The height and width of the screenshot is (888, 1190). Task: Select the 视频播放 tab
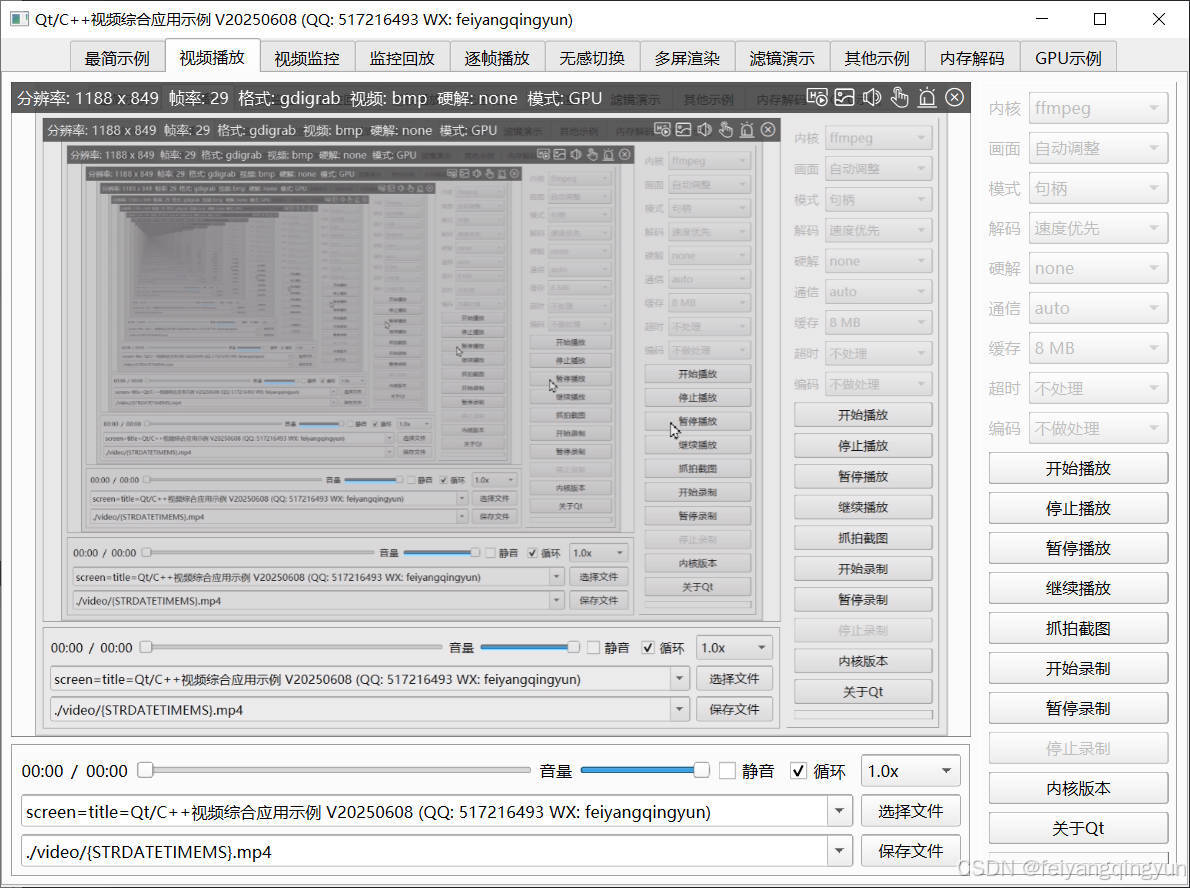click(212, 56)
